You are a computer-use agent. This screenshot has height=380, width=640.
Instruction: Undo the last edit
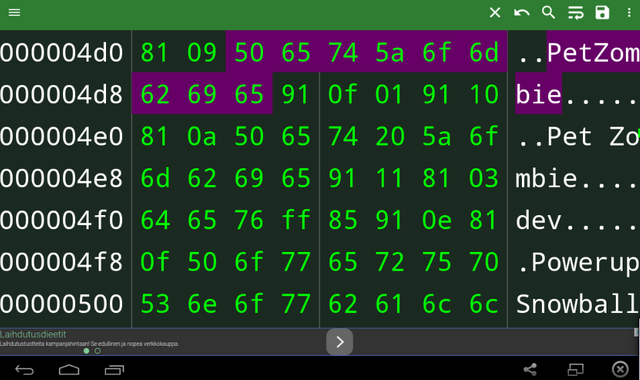pos(522,13)
